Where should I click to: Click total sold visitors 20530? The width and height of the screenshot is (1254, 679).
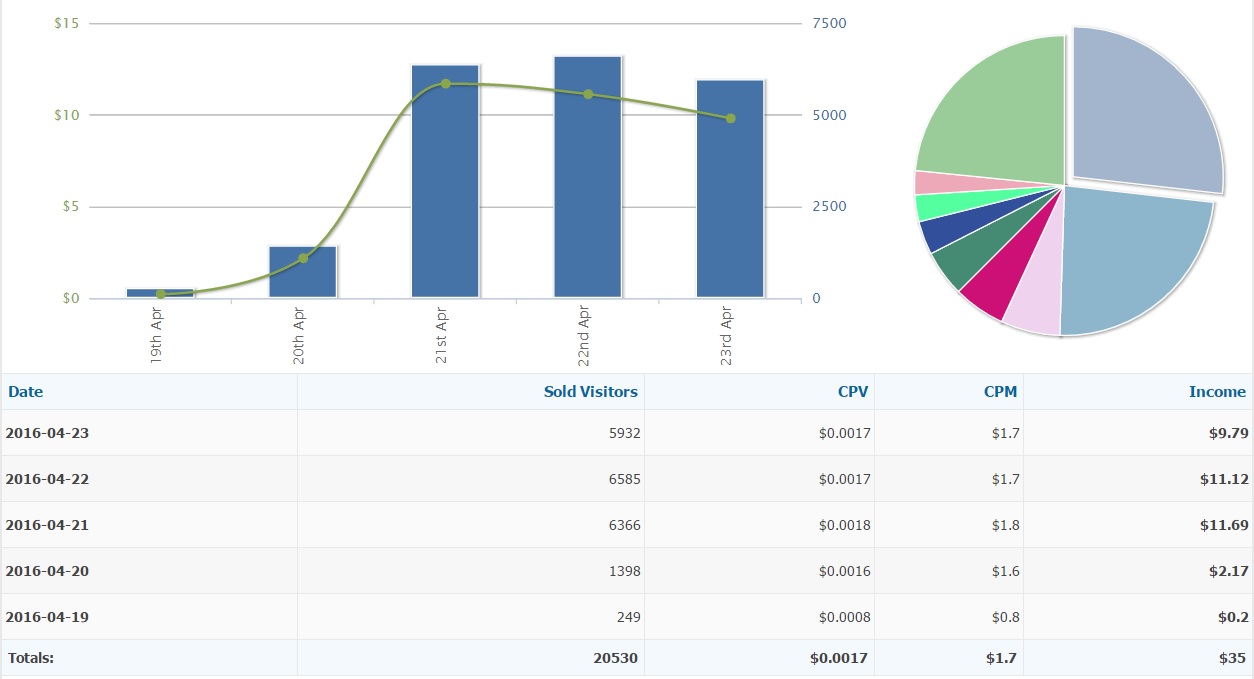tap(616, 658)
